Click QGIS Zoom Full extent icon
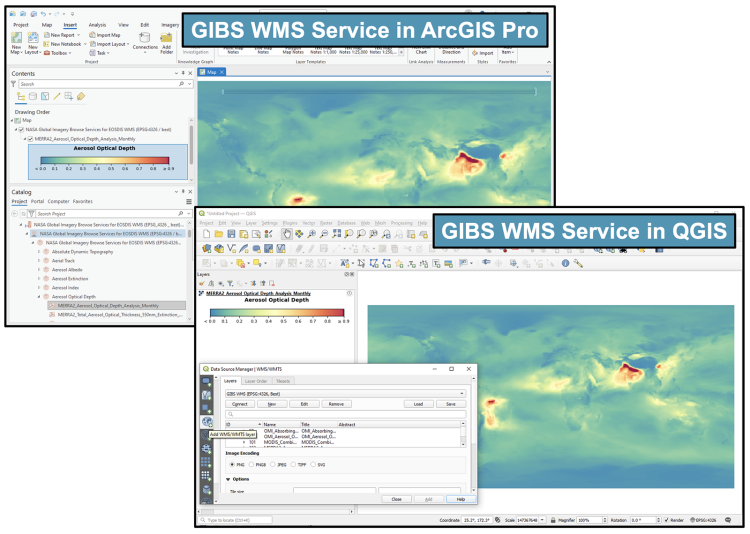 pos(336,234)
